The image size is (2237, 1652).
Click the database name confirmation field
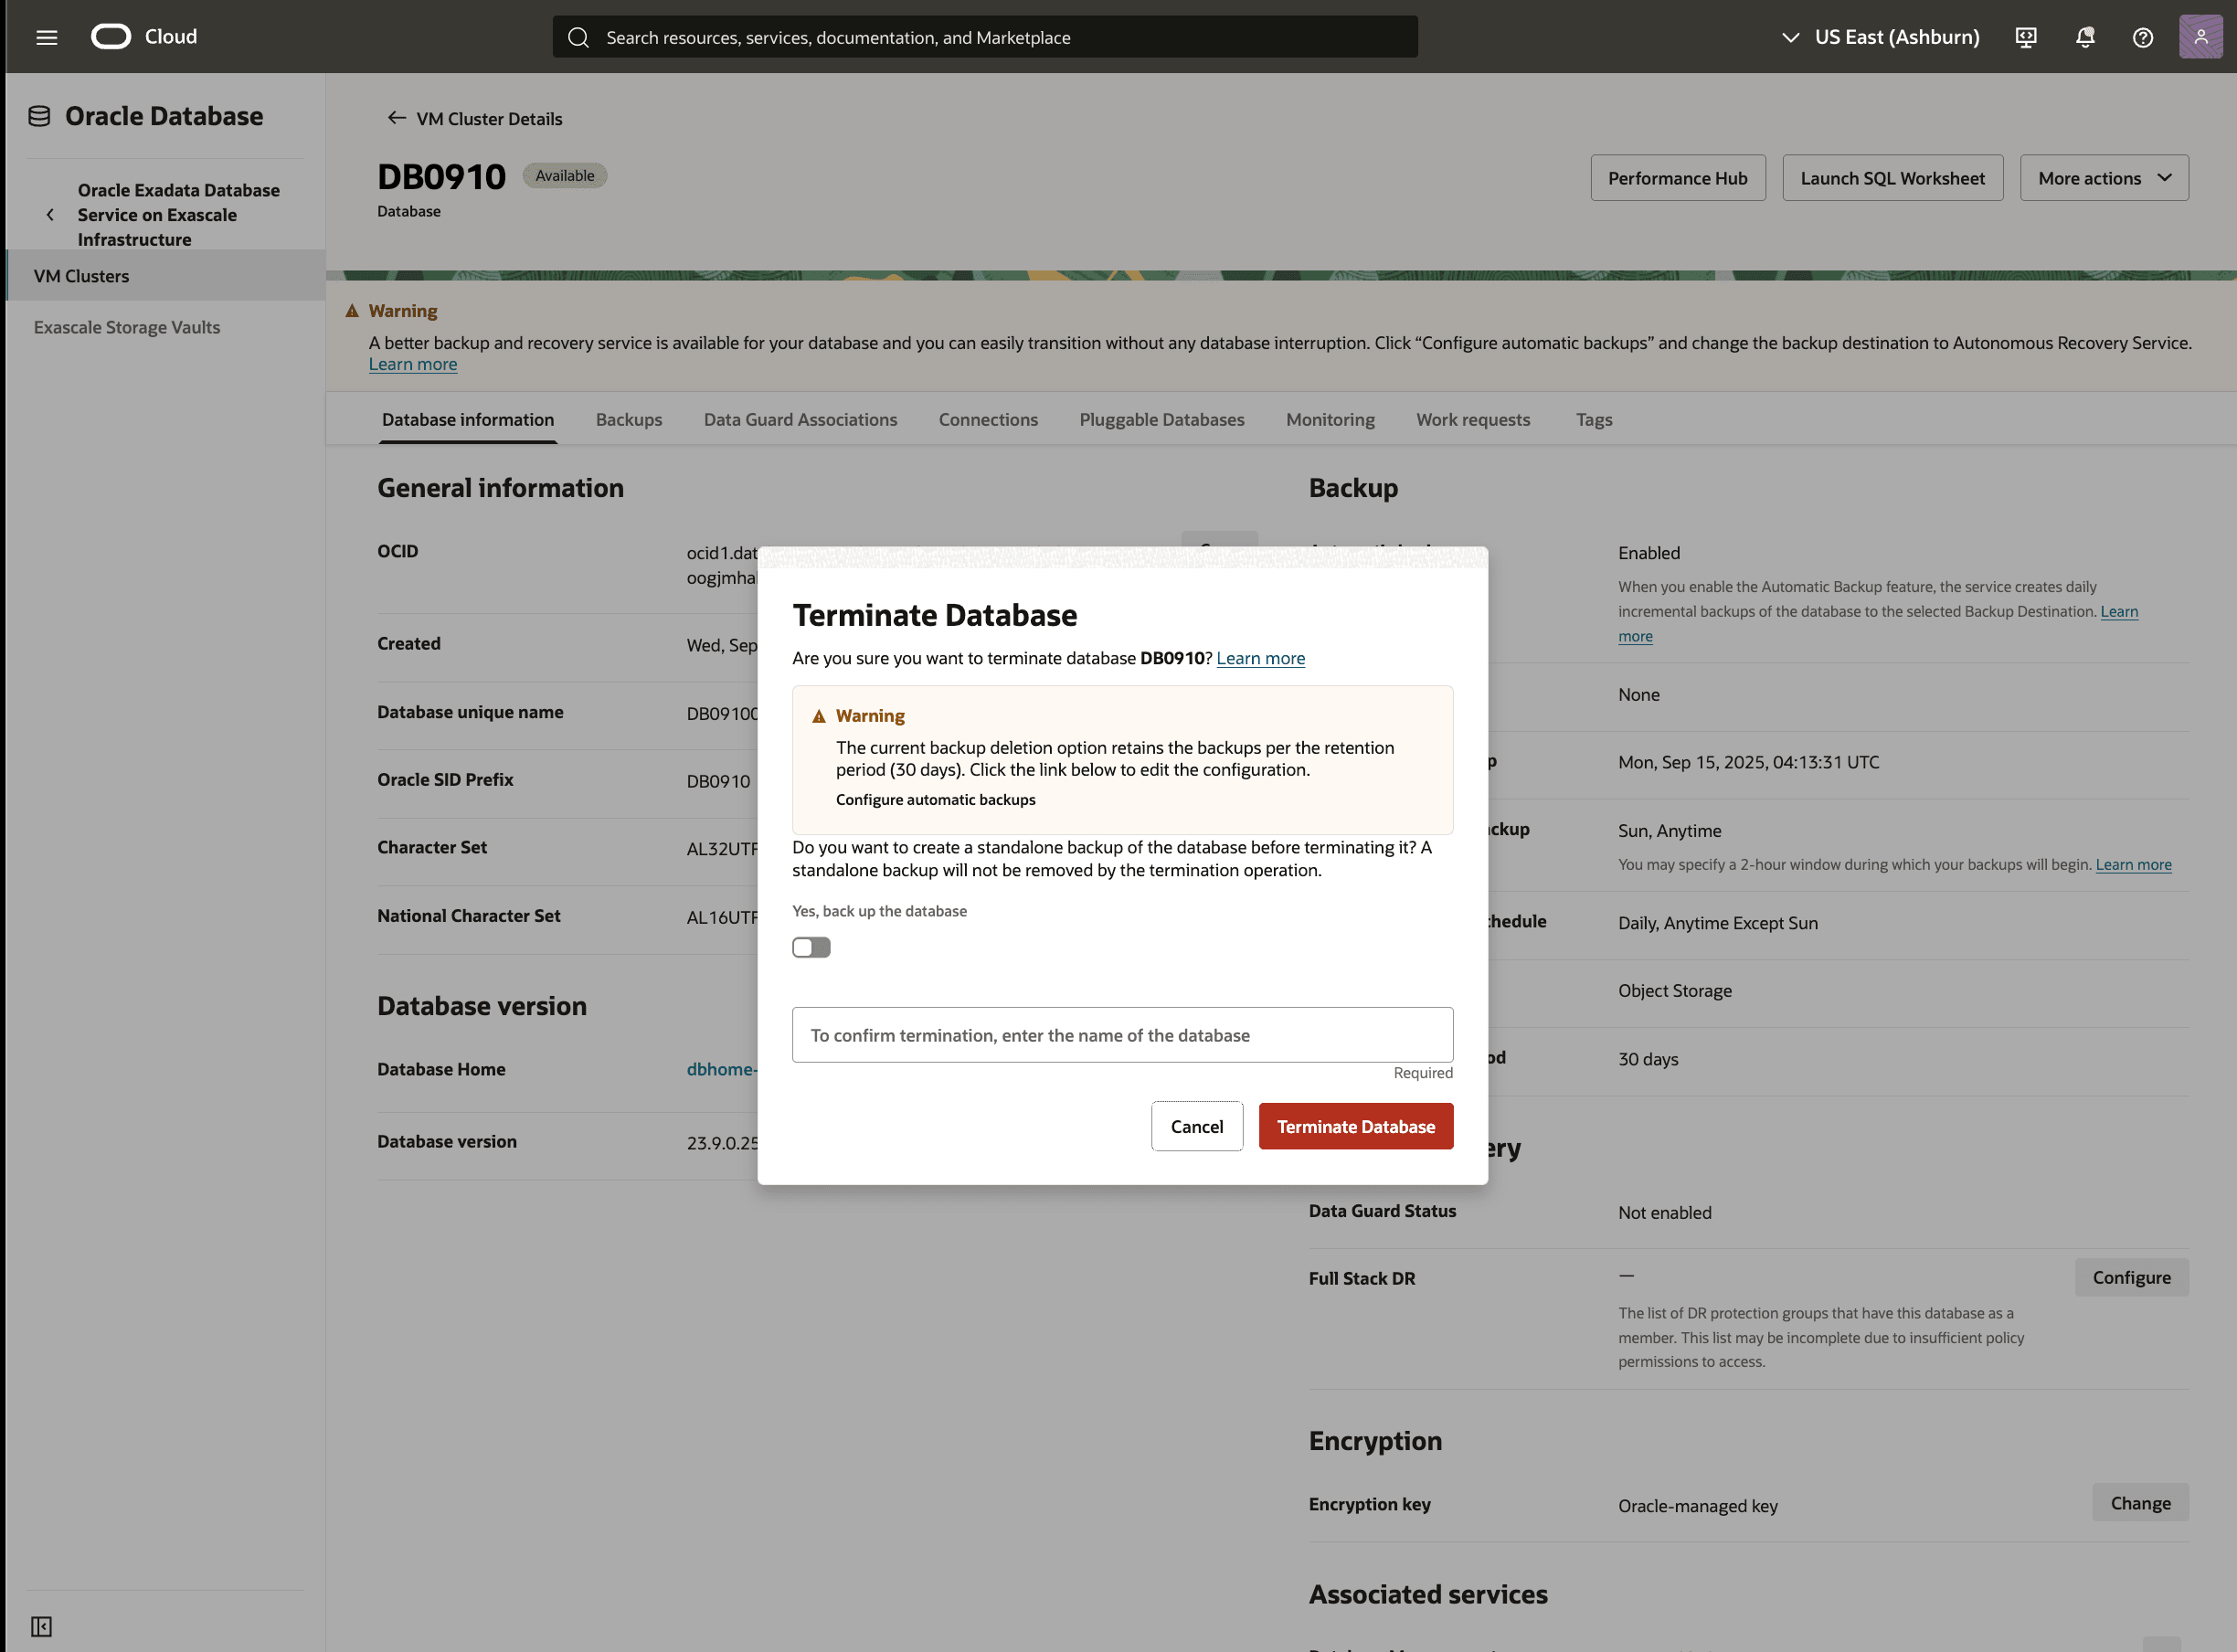(1122, 1035)
